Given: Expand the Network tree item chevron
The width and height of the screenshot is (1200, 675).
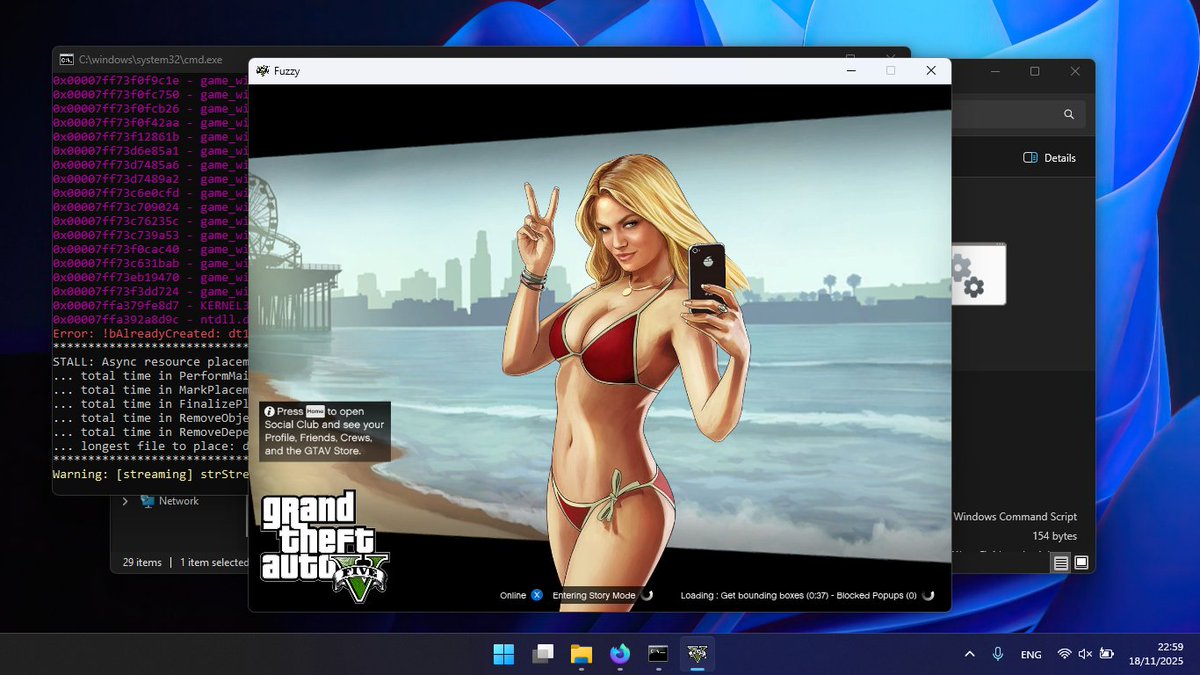Looking at the screenshot, I should (125, 501).
